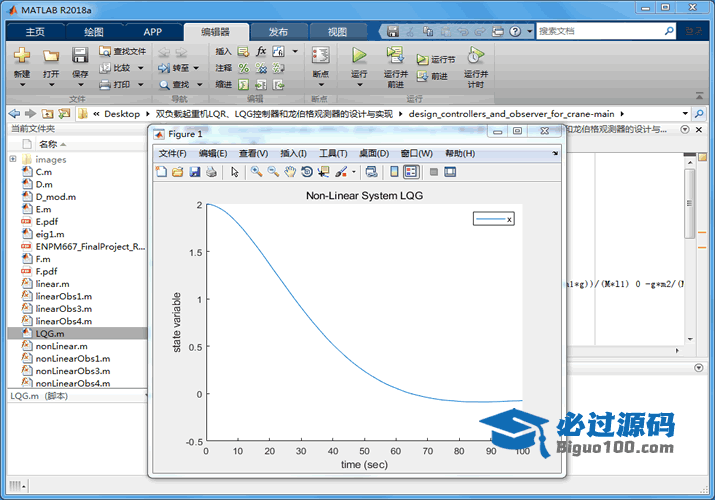Click the back navigation arrow in address bar
The height and width of the screenshot is (500, 715).
click(x=15, y=113)
